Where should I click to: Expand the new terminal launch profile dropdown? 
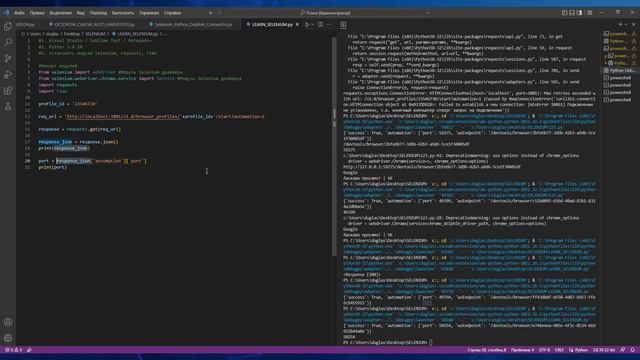[625, 24]
